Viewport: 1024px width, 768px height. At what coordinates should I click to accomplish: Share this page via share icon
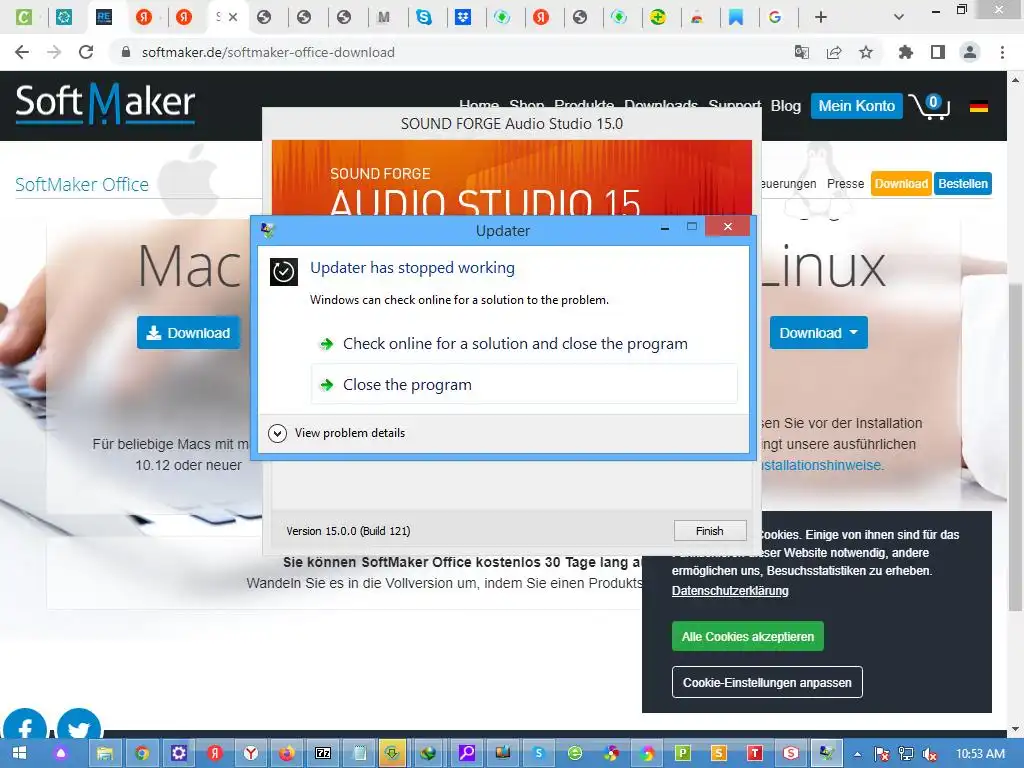834,52
